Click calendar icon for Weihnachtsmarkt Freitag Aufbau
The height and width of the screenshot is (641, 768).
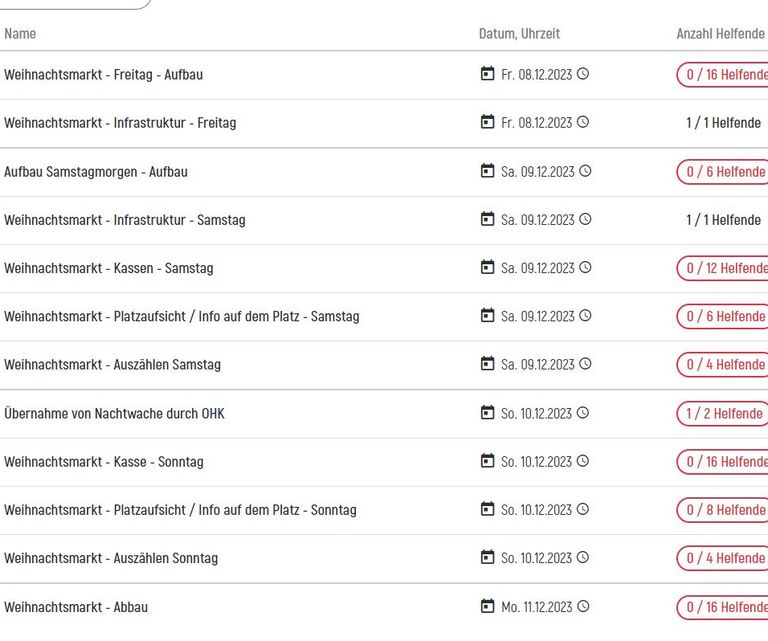487,74
